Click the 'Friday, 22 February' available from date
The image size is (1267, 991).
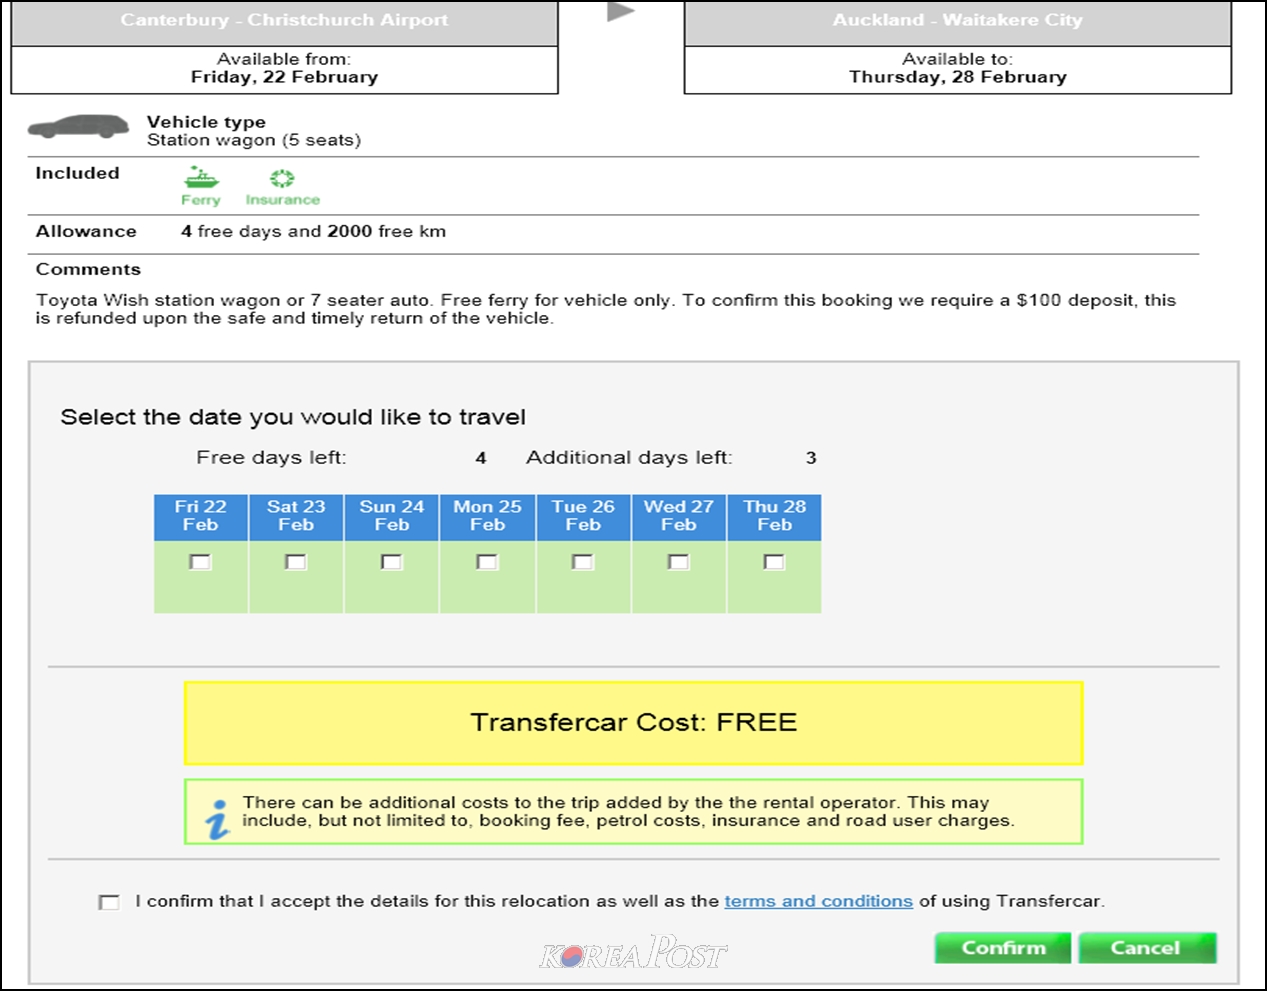pos(284,77)
